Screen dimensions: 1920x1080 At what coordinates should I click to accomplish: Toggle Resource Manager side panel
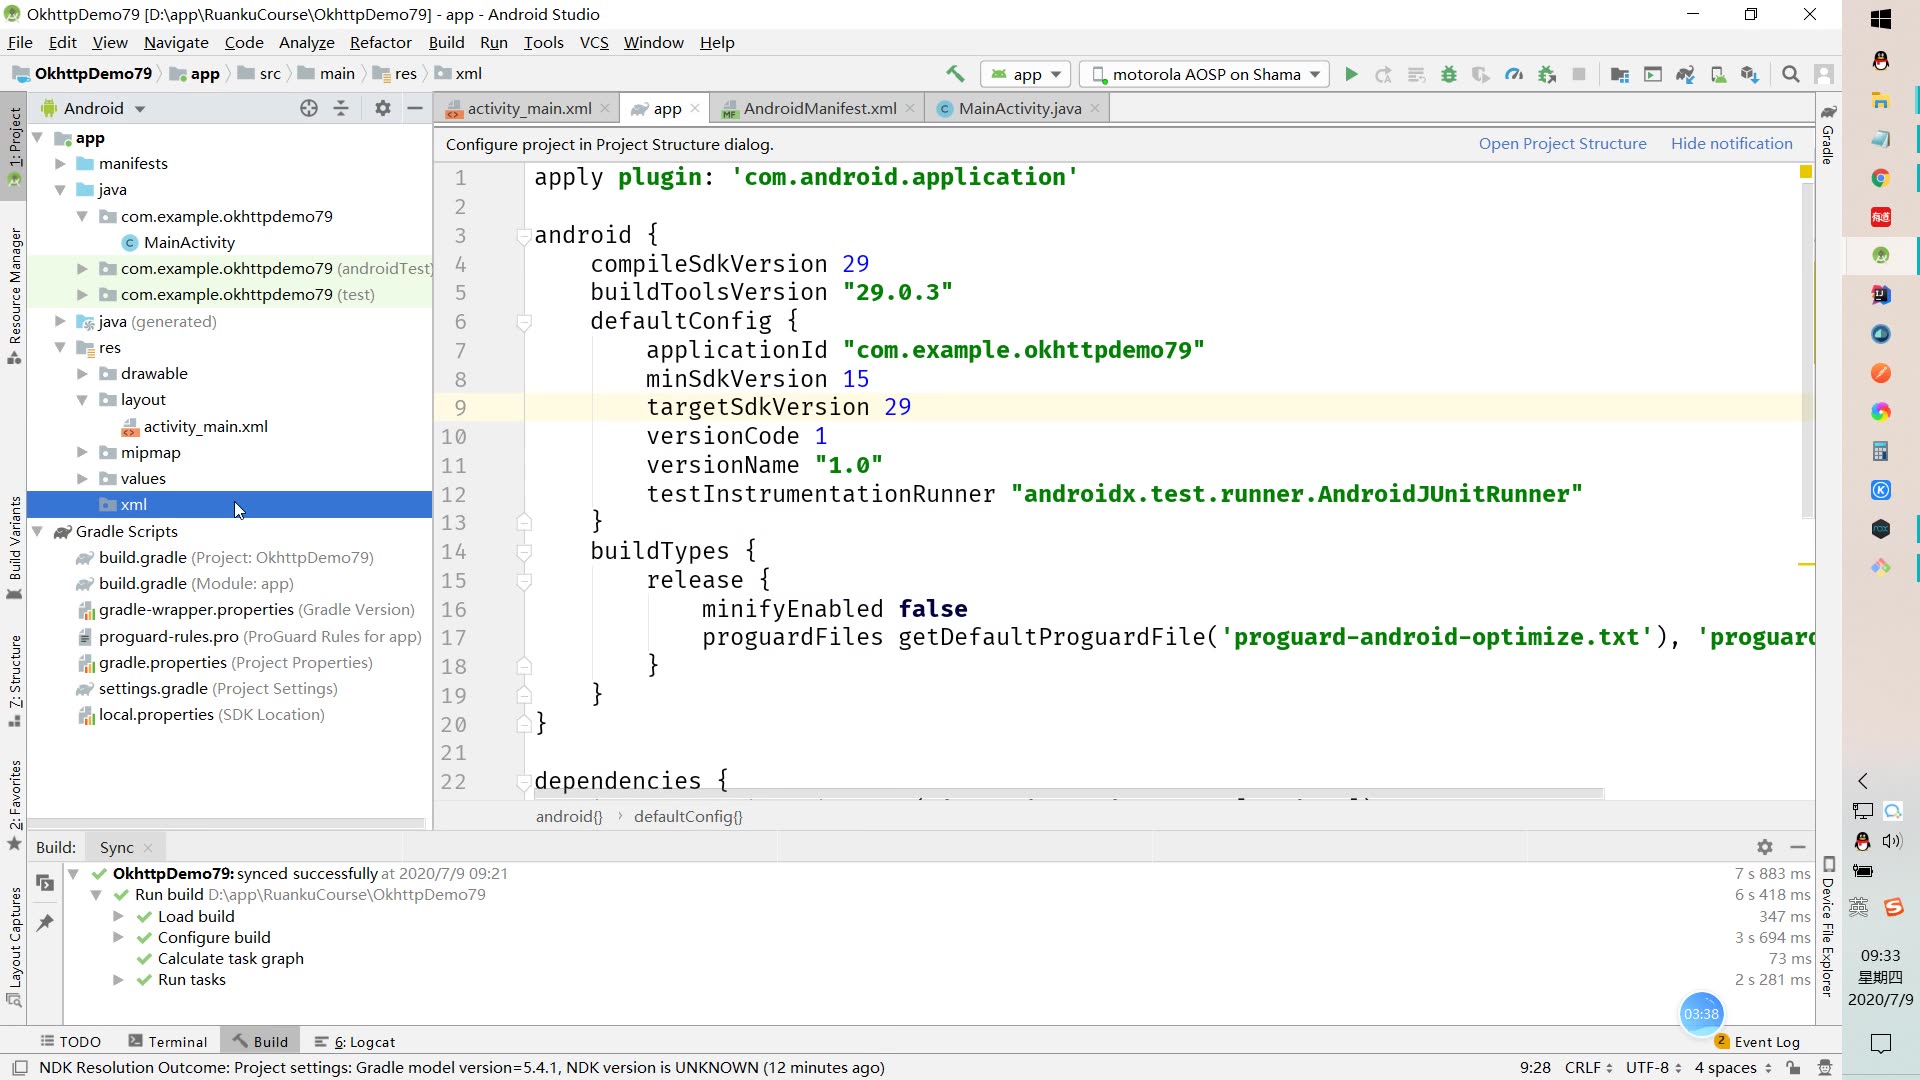point(14,296)
